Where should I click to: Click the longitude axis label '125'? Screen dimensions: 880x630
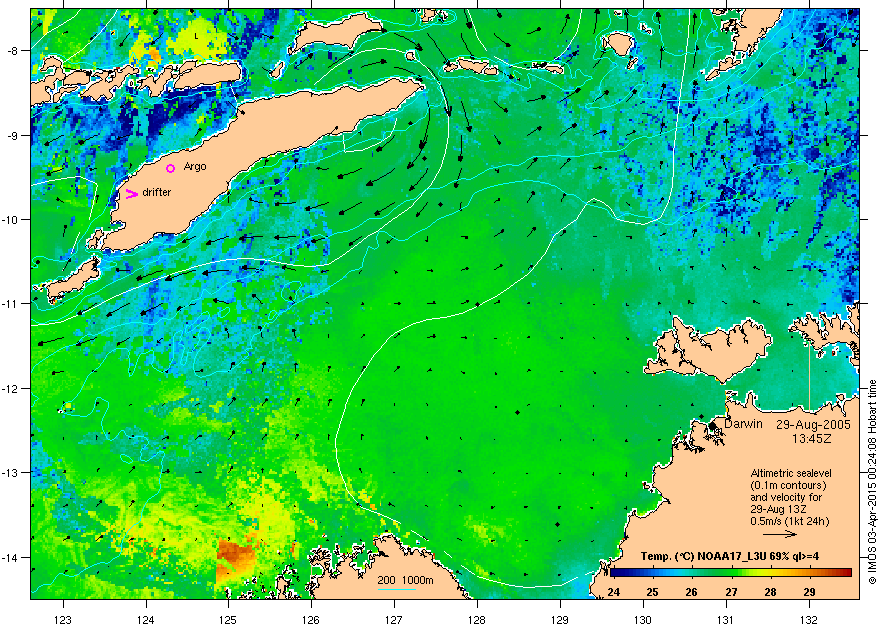pos(228,620)
